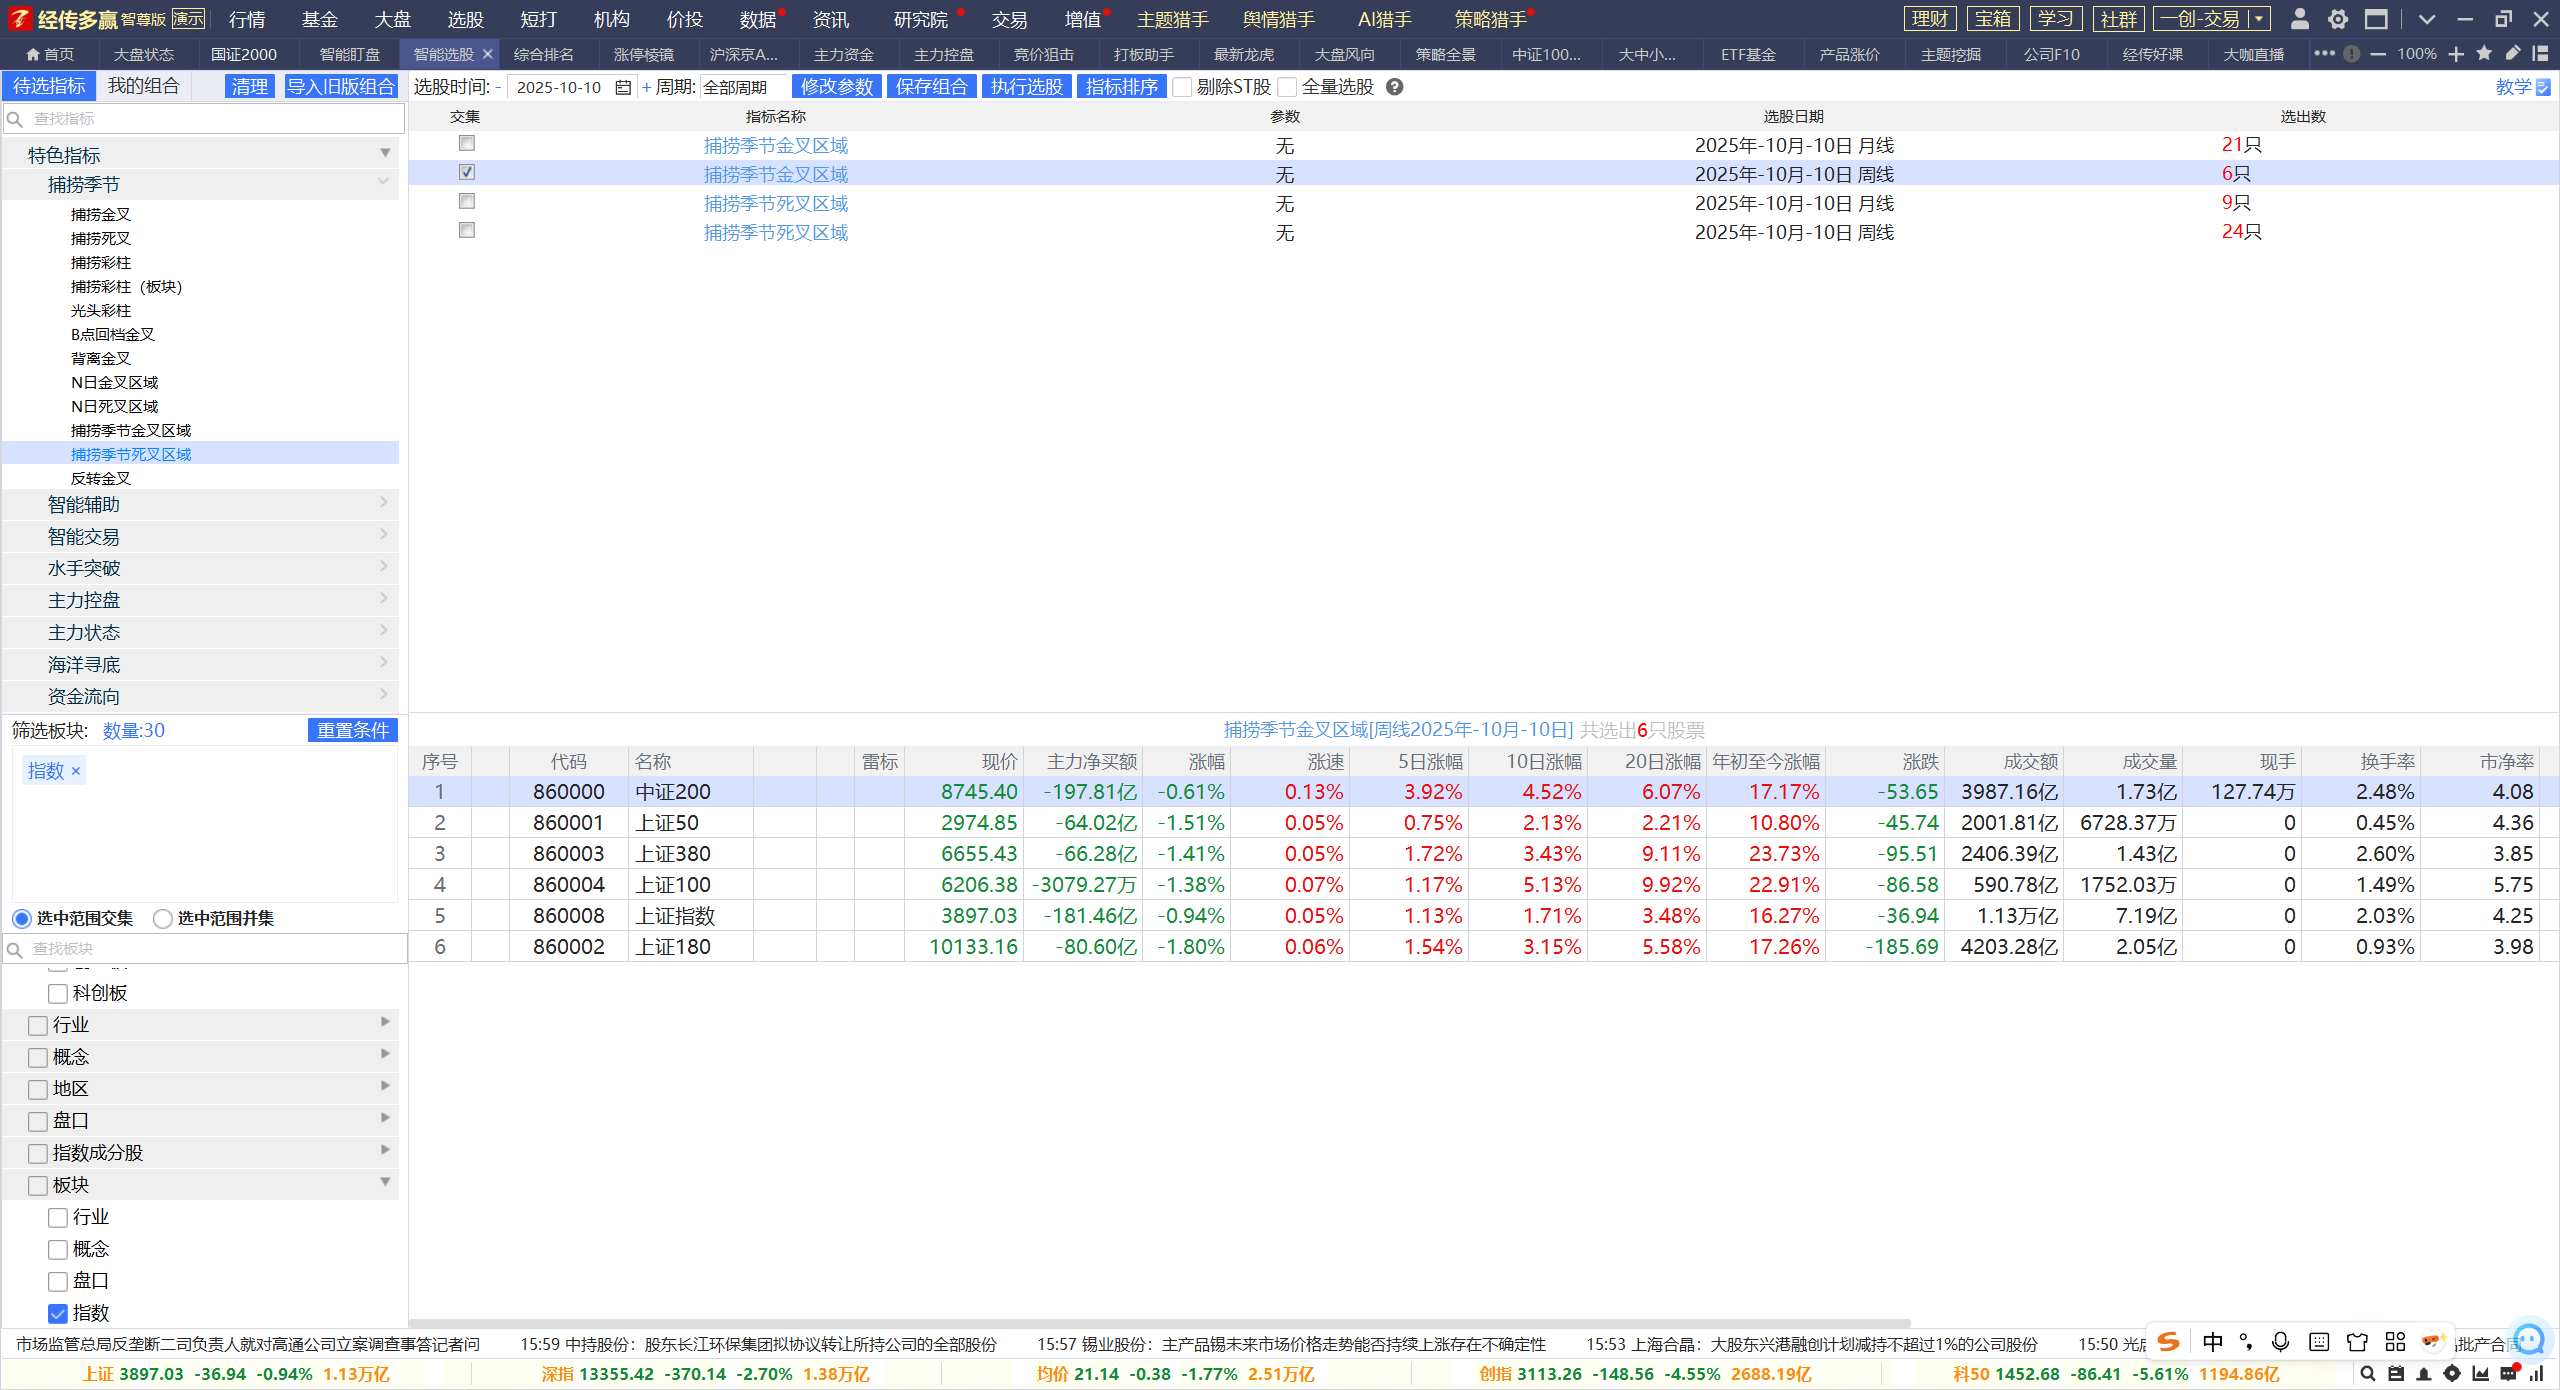Image resolution: width=2560 pixels, height=1390 pixels.
Task: Click the question mark help icon
Action: [x=1395, y=87]
